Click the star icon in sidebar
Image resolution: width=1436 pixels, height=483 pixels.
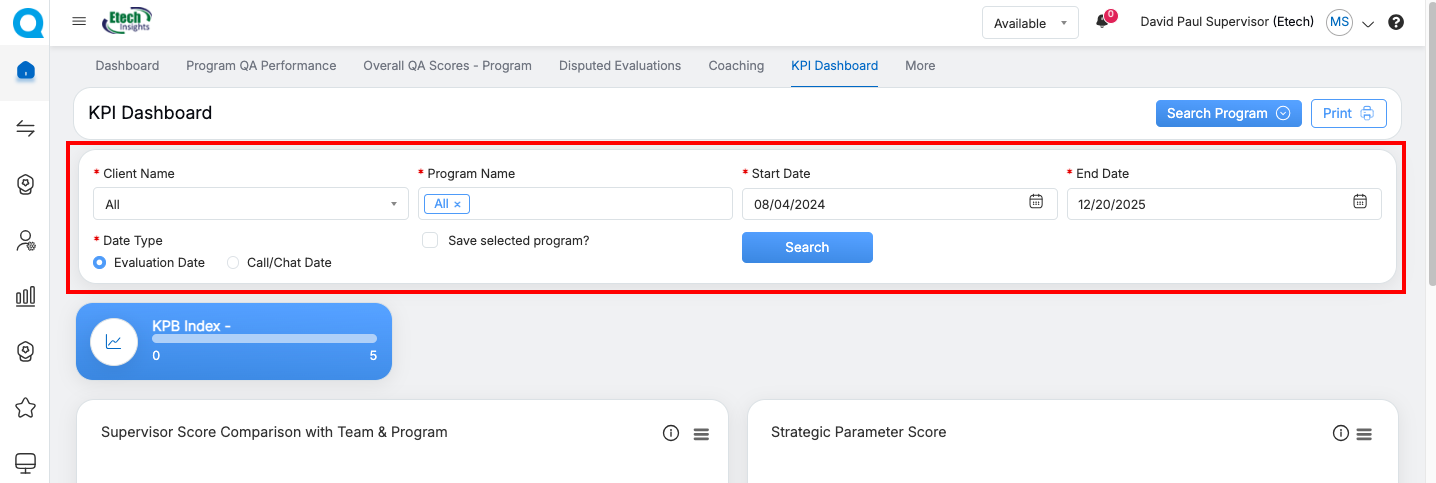[26, 407]
